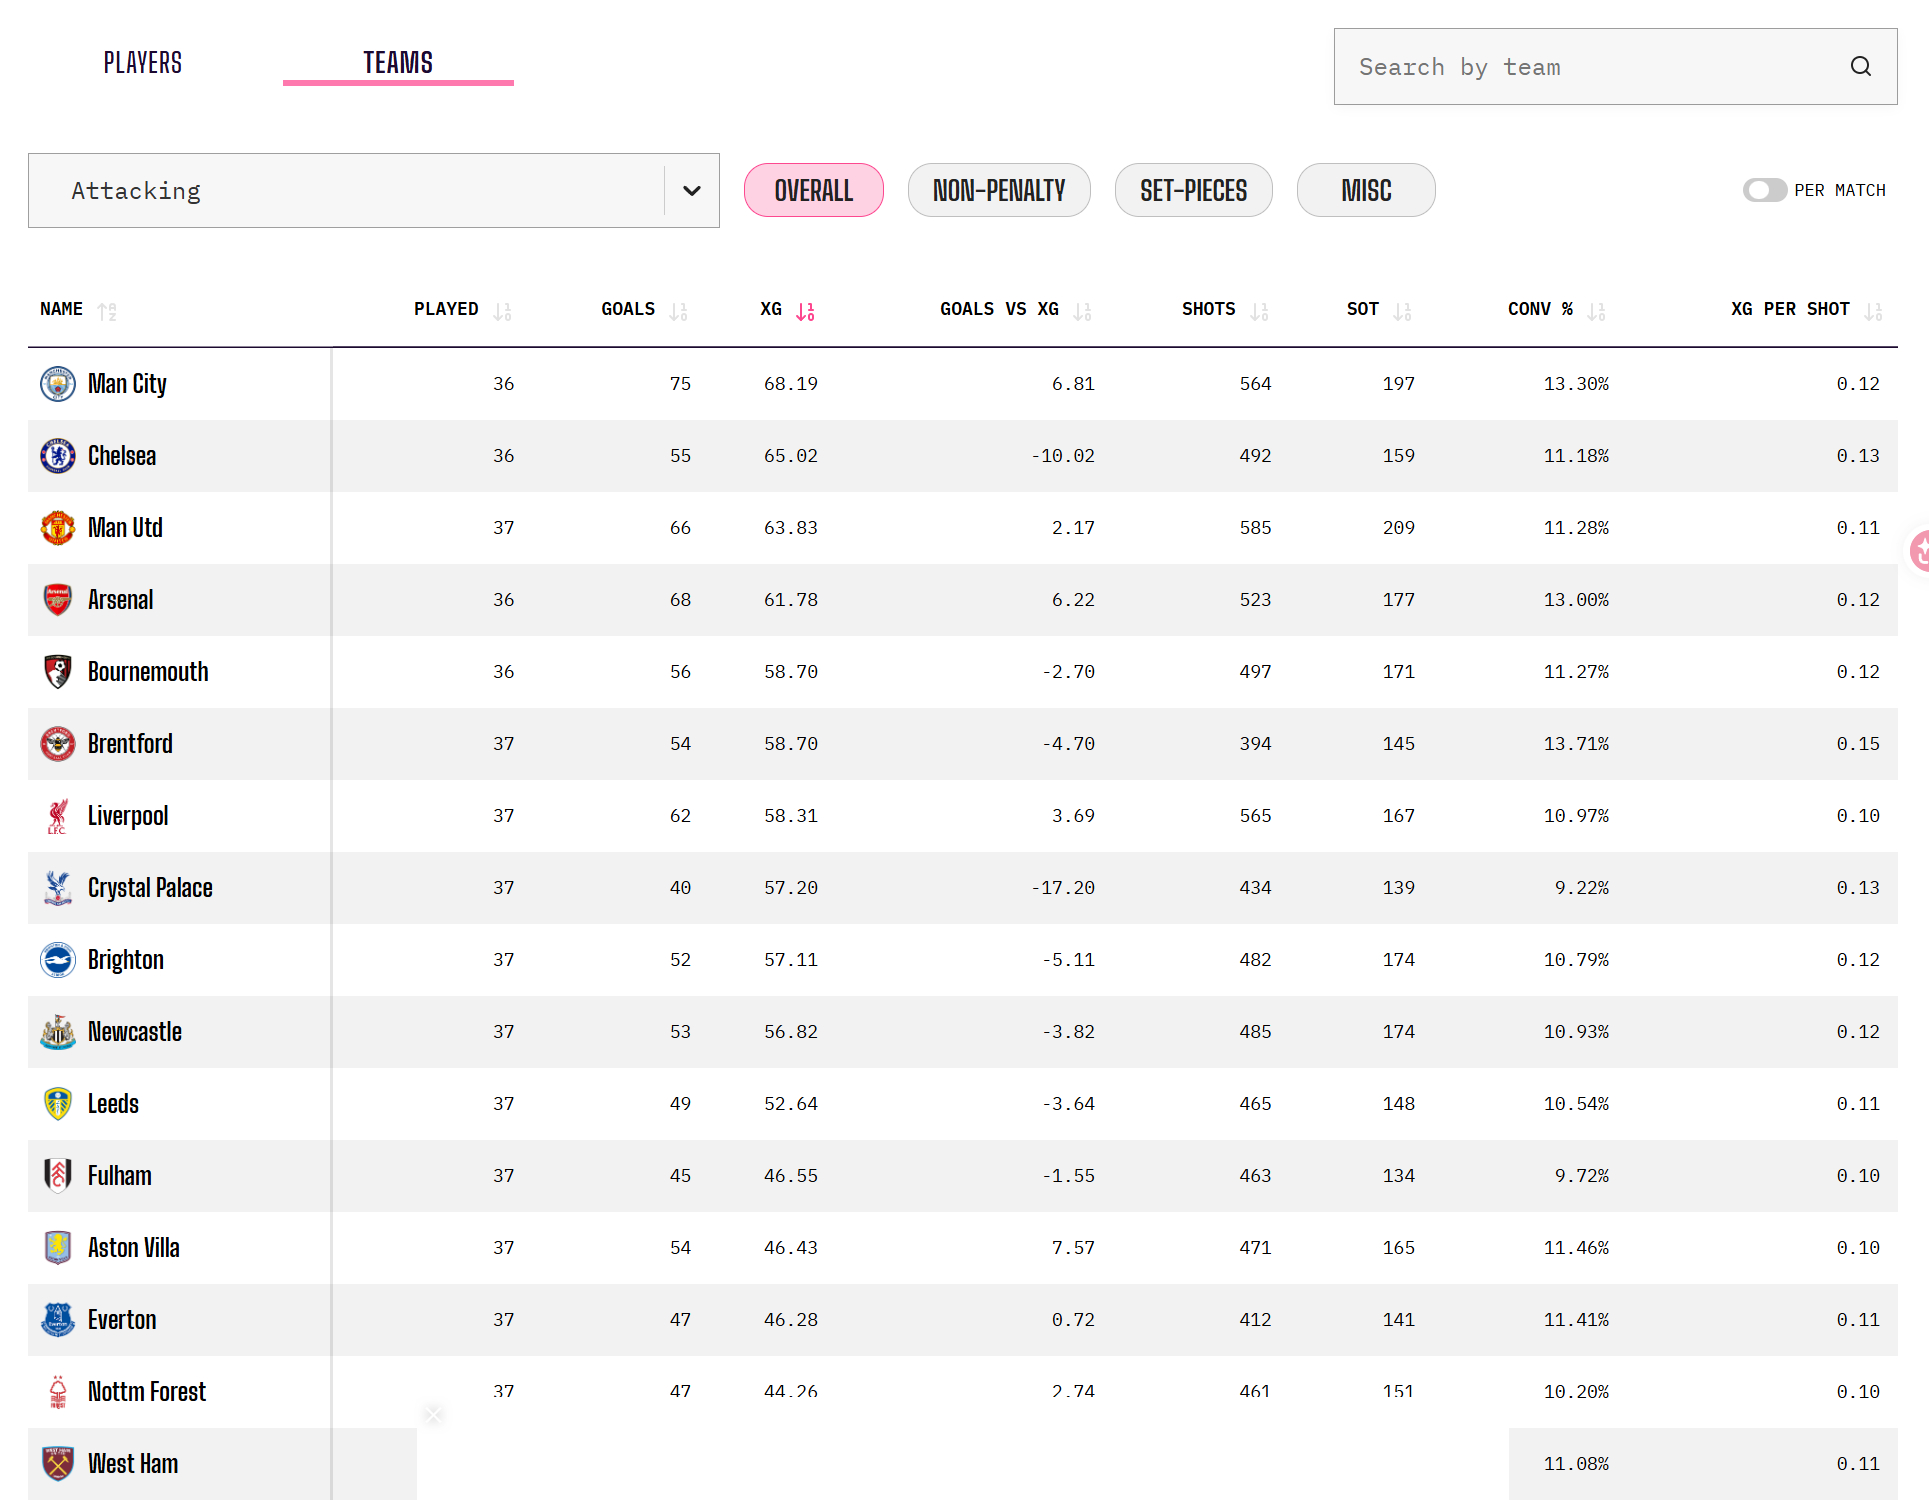Open the Everton team link

122,1320
